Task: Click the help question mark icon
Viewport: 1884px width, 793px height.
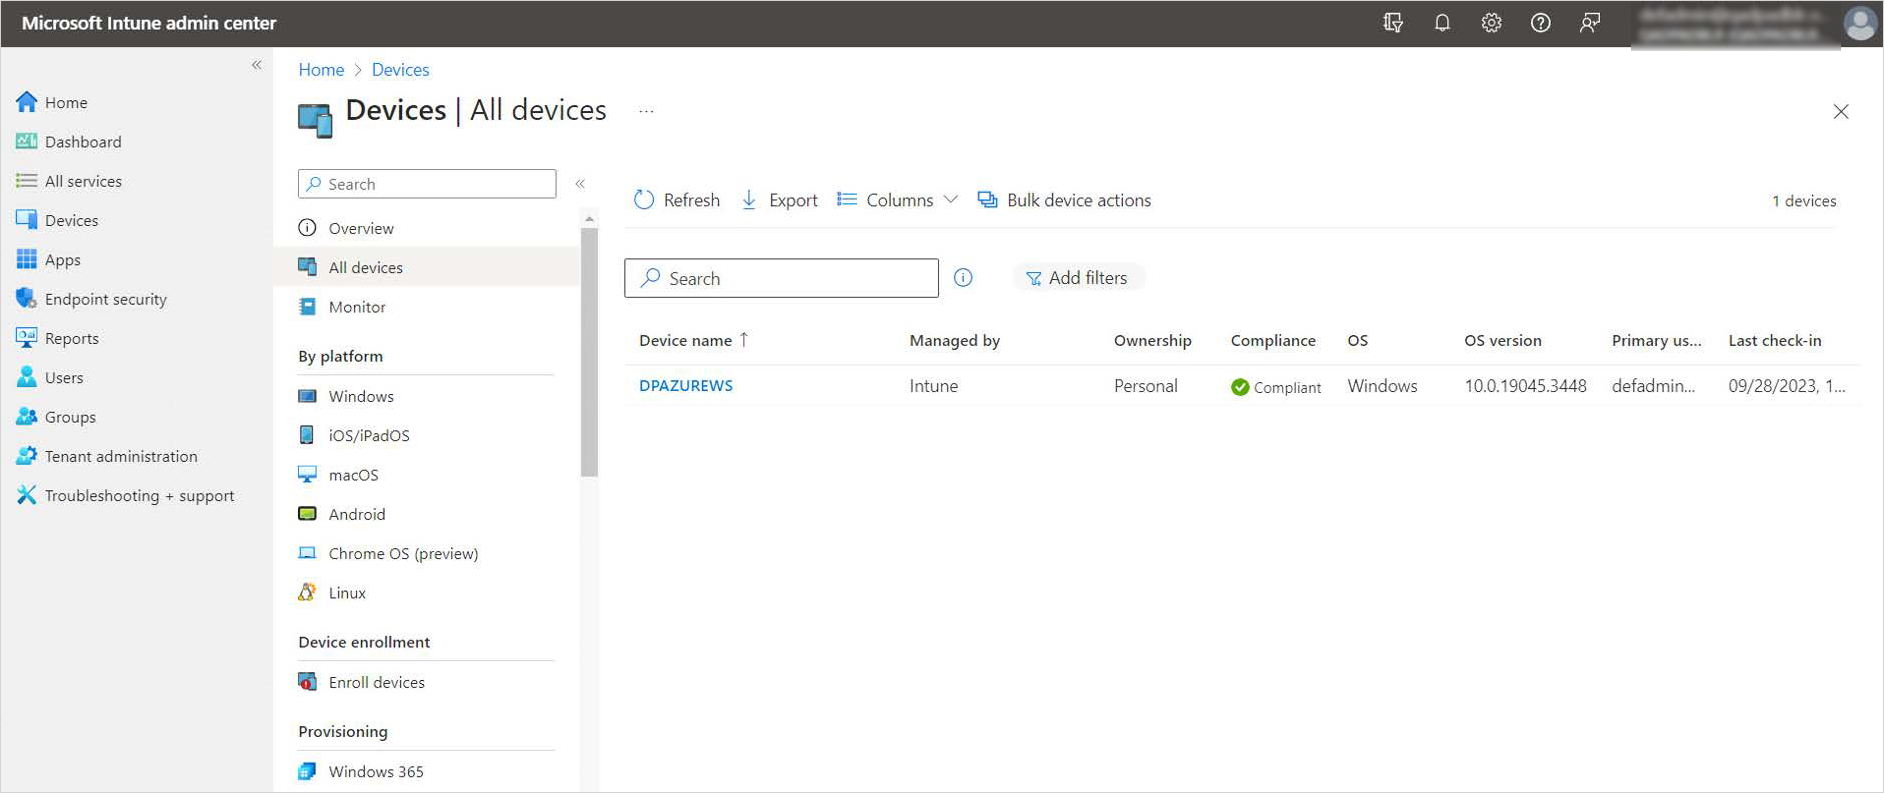Action: point(1540,23)
